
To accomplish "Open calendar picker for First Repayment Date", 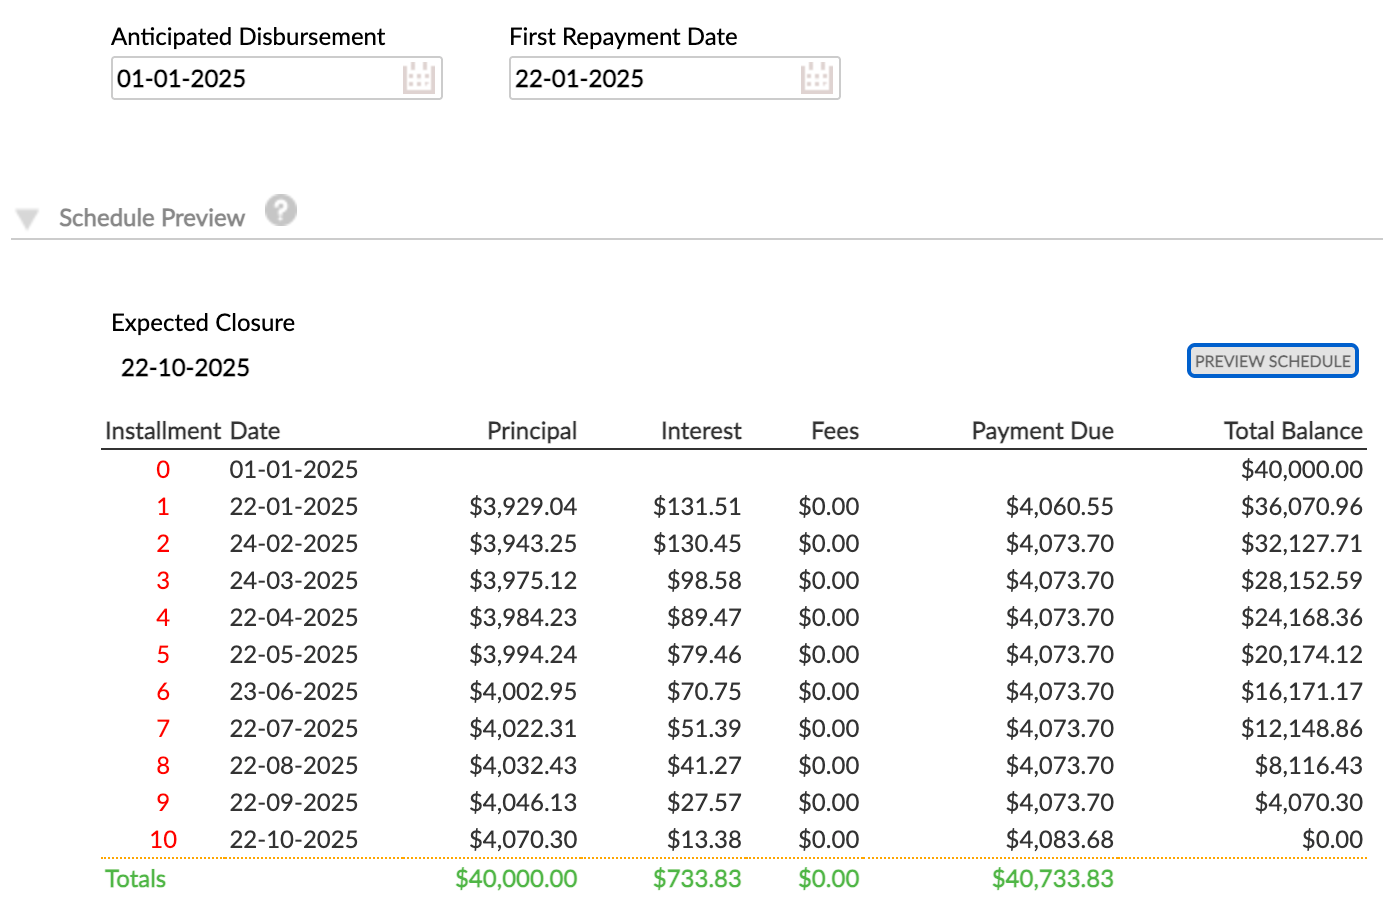I will click(817, 78).
